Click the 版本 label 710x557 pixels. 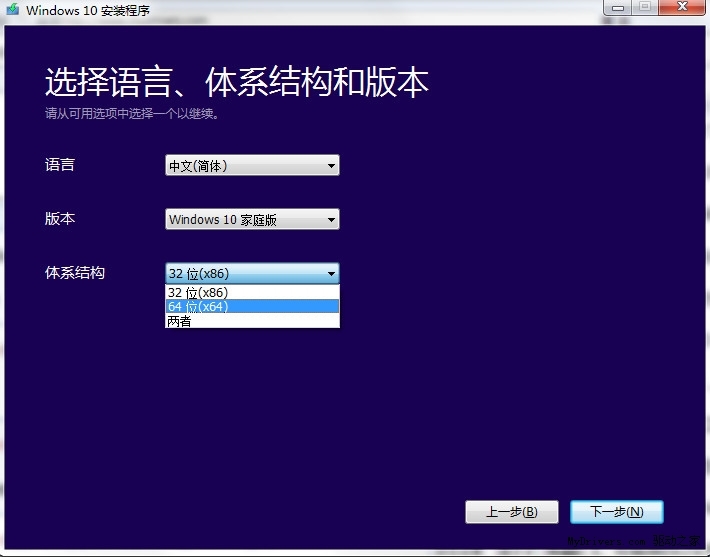(x=60, y=219)
